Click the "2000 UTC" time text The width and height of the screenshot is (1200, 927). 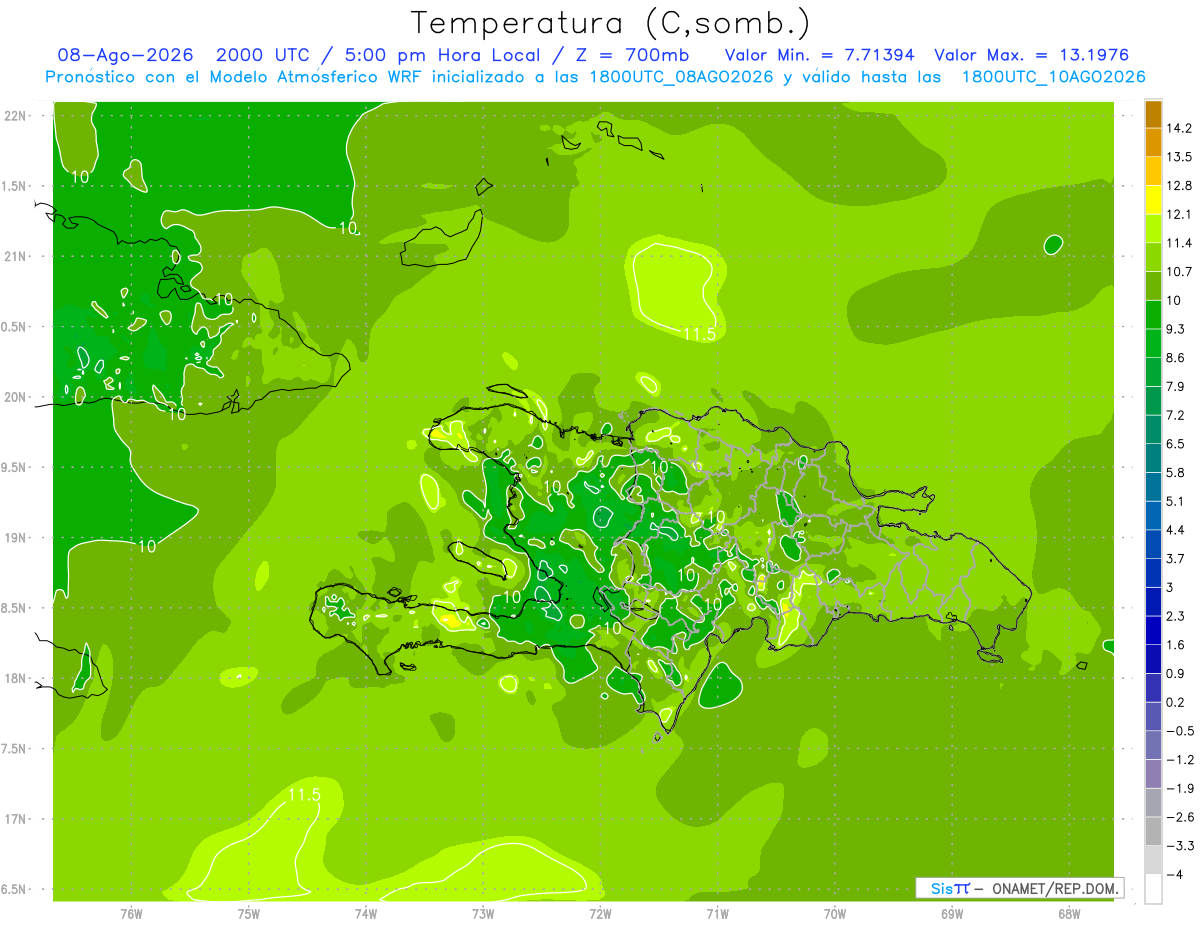pyautogui.click(x=264, y=55)
